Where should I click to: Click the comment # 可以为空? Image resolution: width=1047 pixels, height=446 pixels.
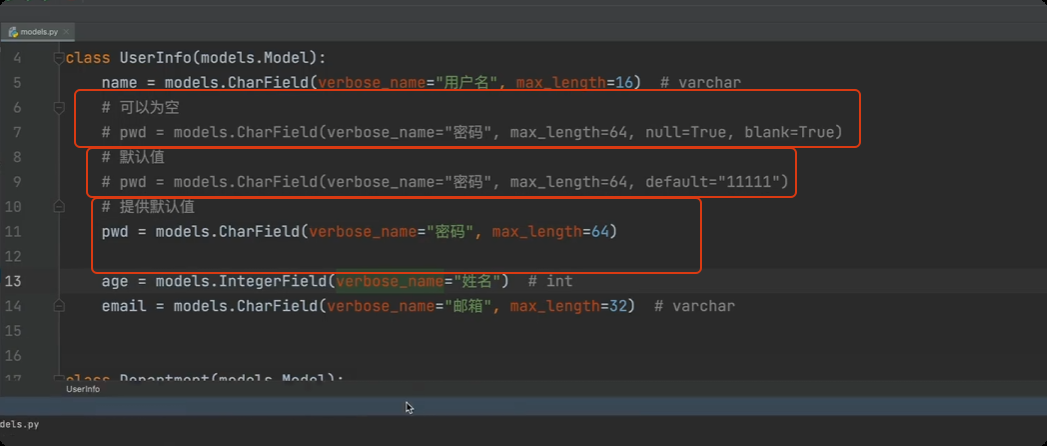[x=140, y=108]
